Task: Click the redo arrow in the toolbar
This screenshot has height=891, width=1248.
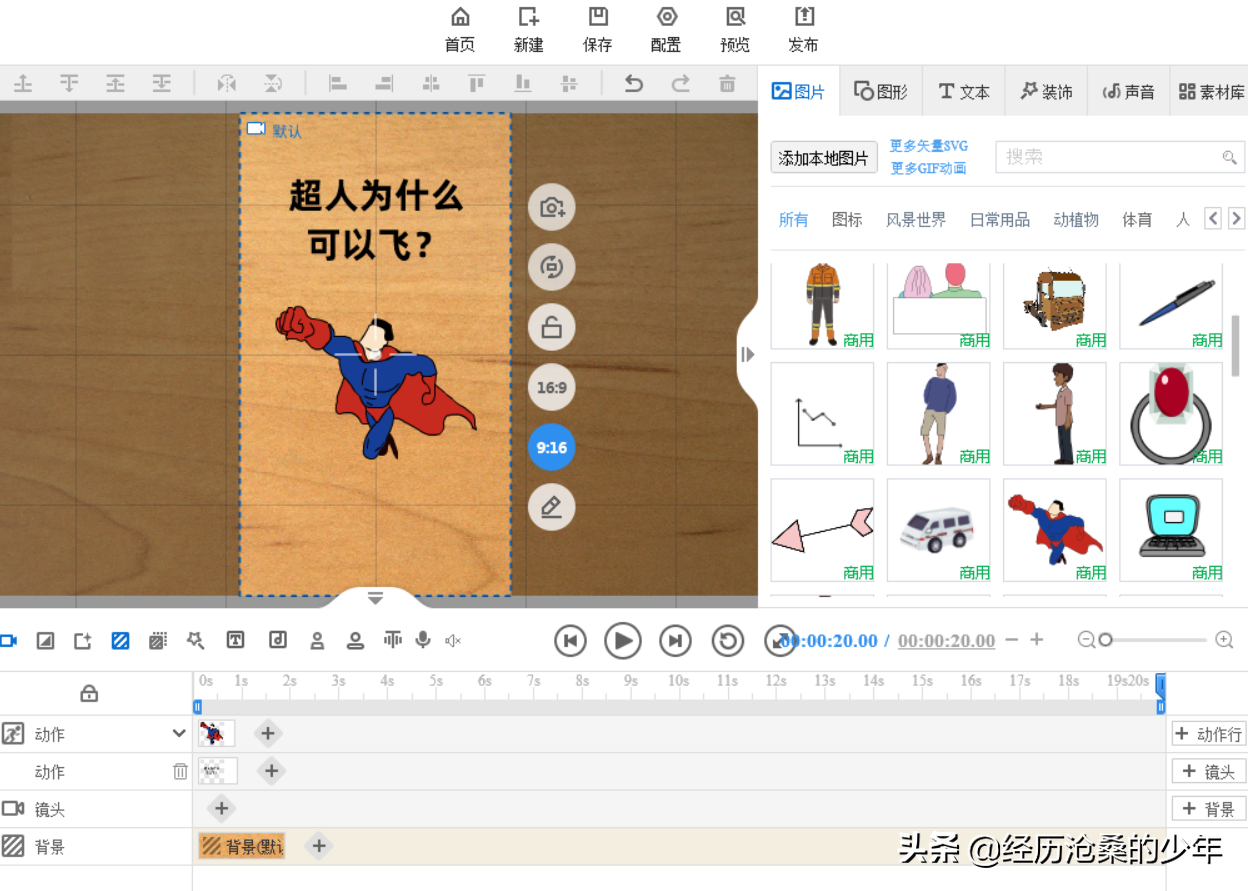Action: tap(681, 84)
